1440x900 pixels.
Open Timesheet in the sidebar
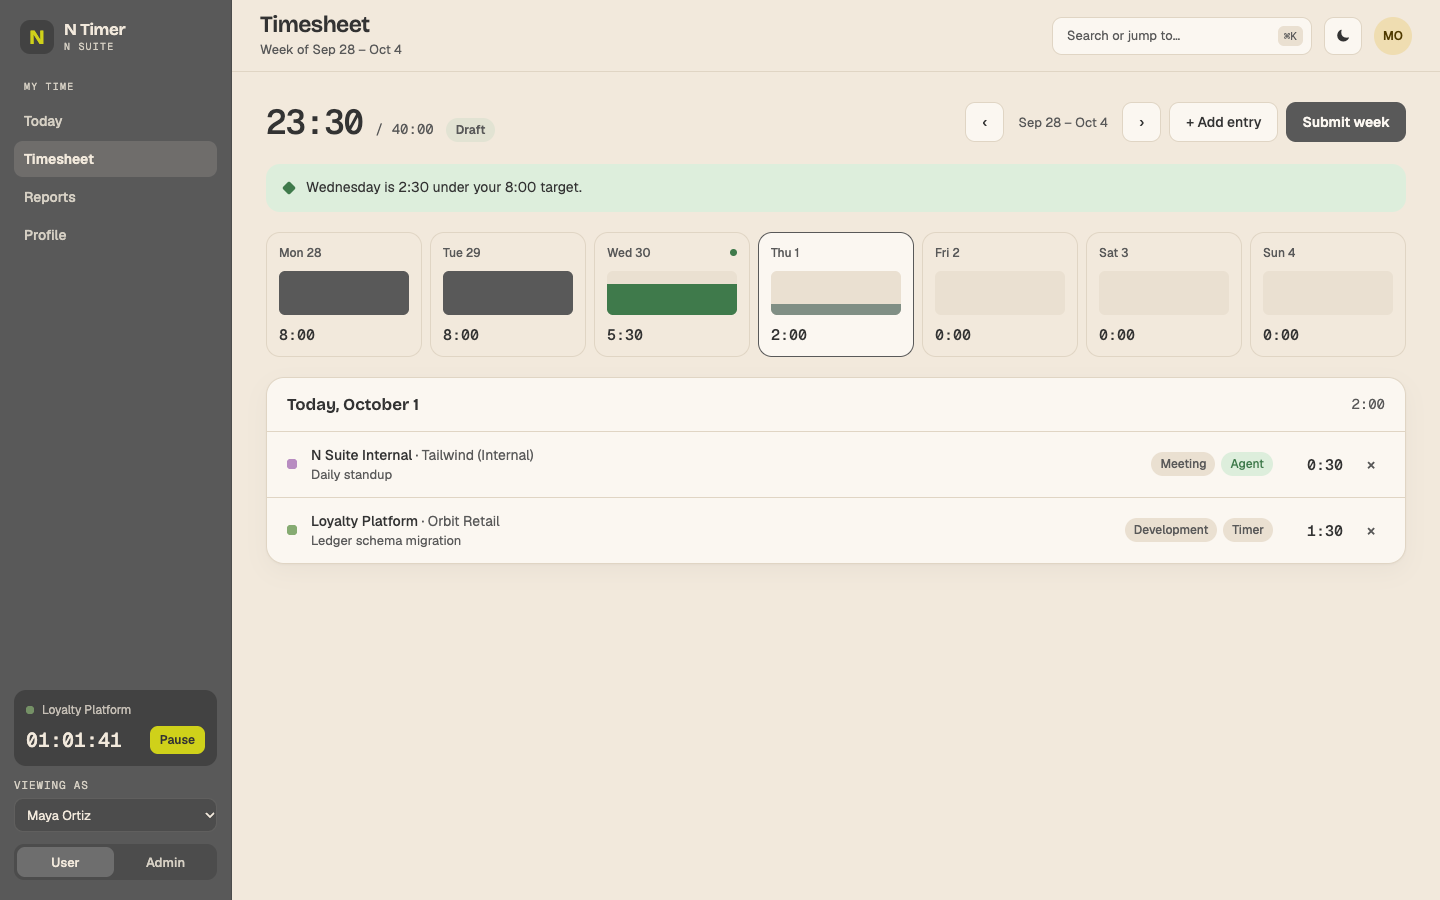tap(115, 159)
